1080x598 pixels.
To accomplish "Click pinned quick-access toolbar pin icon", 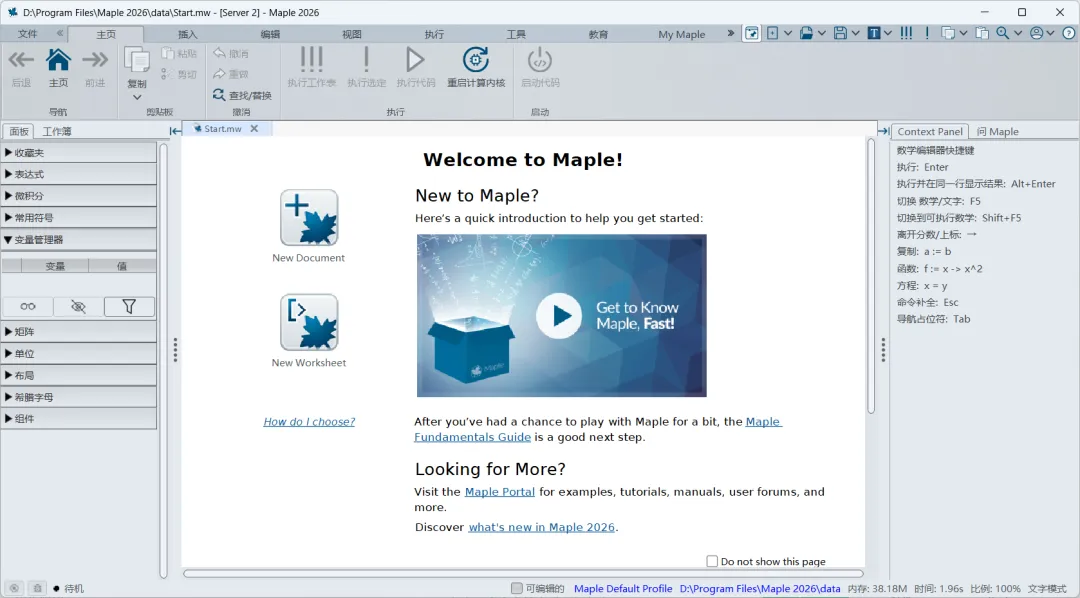I will (752, 33).
